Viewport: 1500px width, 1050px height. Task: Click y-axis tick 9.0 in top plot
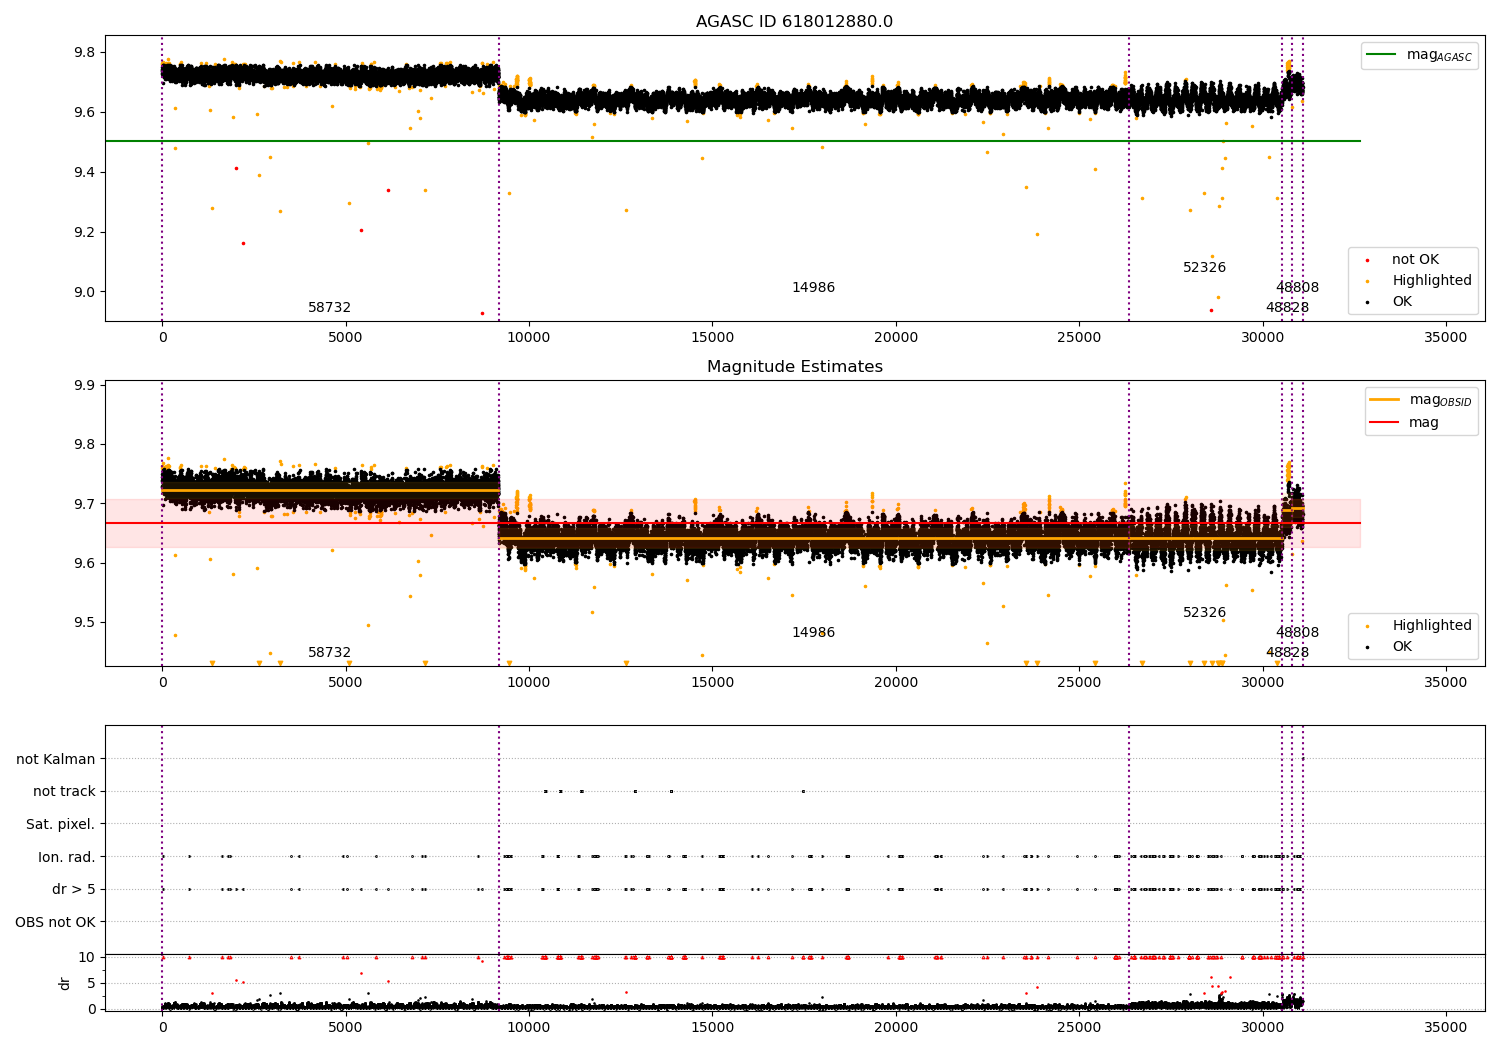(84, 292)
